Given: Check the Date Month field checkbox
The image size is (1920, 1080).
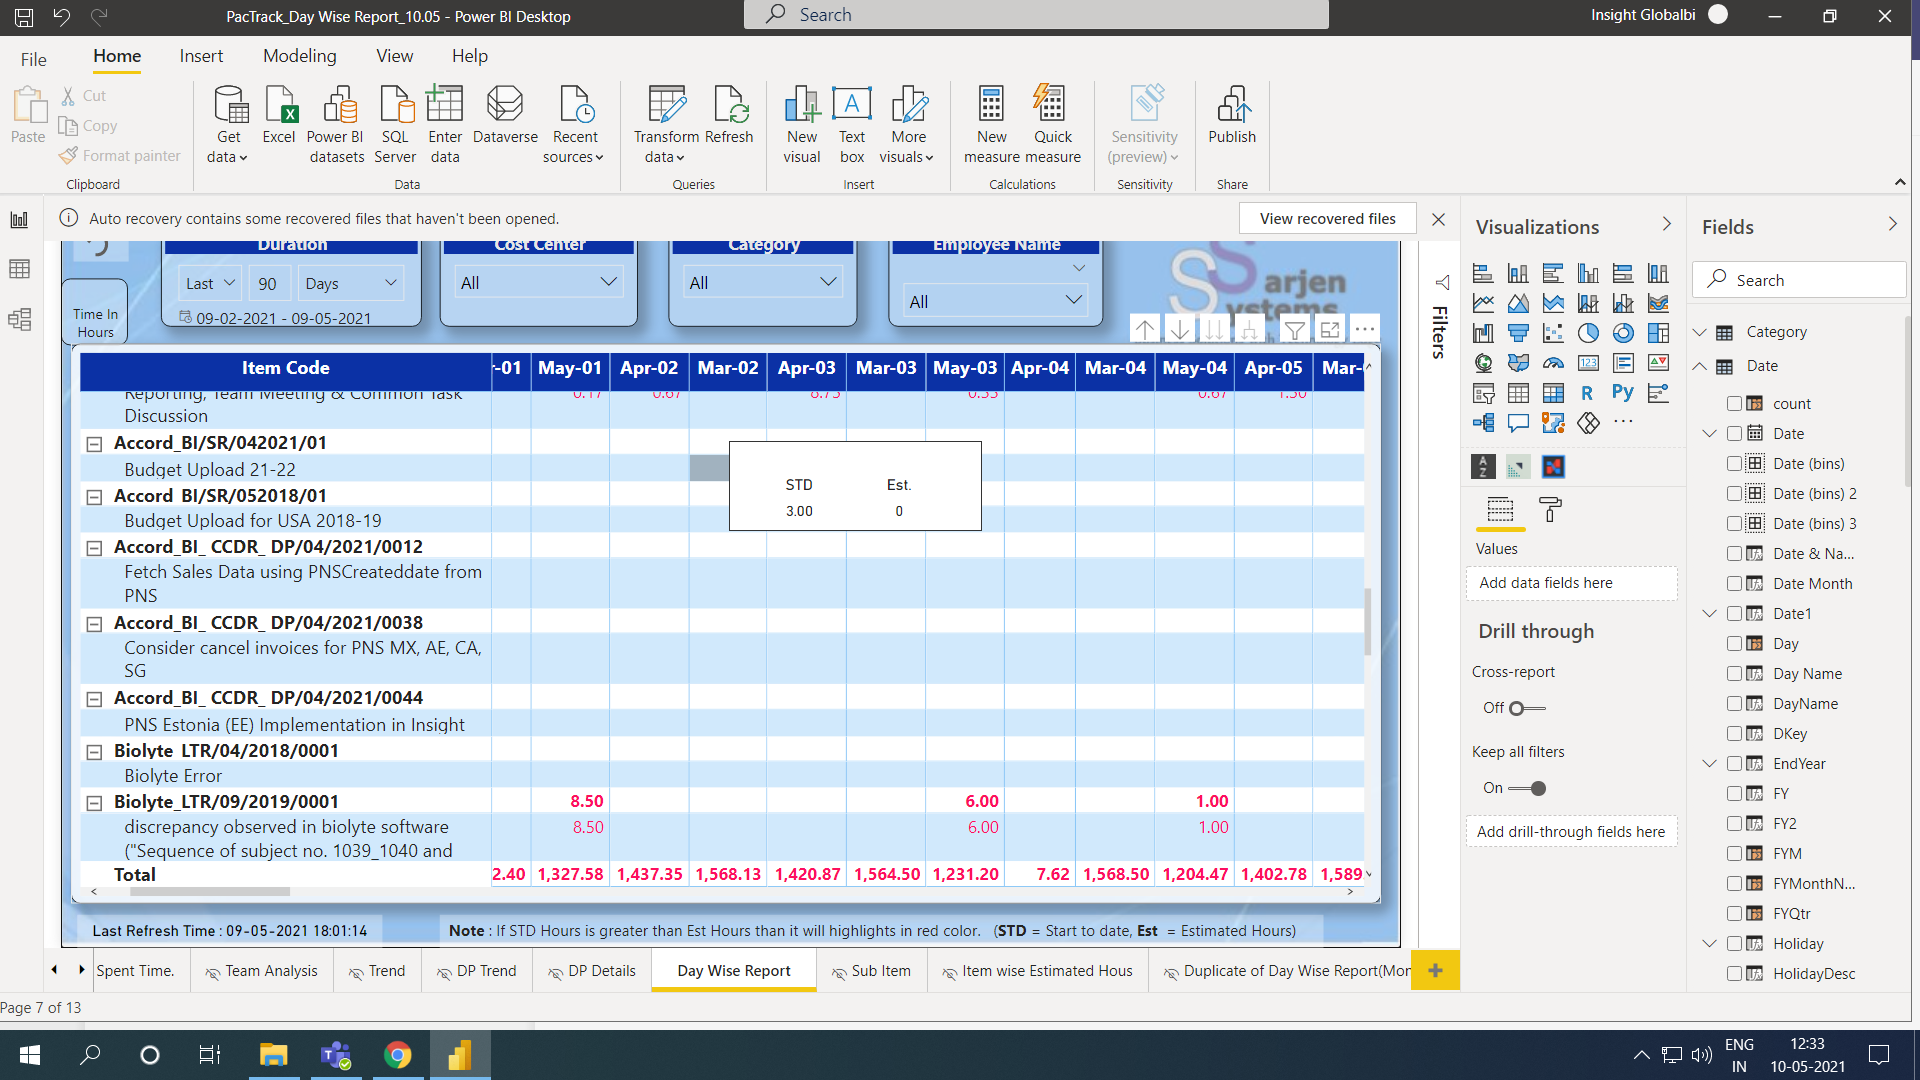Looking at the screenshot, I should [1735, 583].
